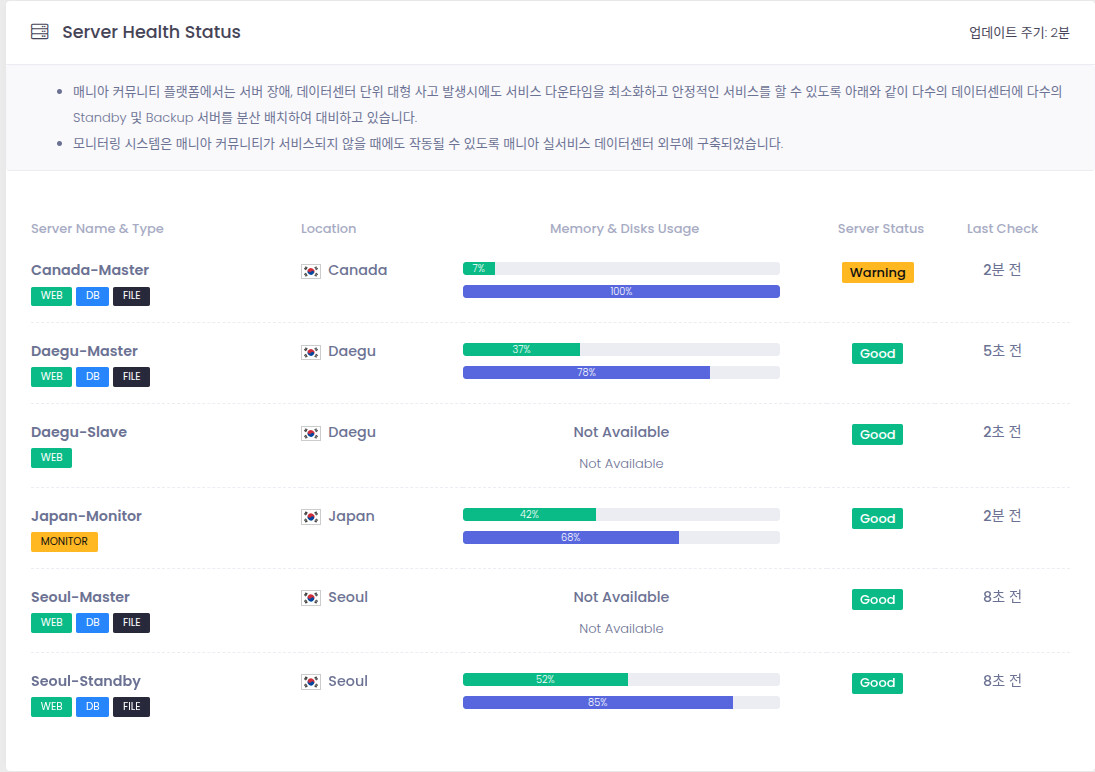Click the Memory & Disks Usage column header
The image size is (1095, 772).
coord(624,228)
